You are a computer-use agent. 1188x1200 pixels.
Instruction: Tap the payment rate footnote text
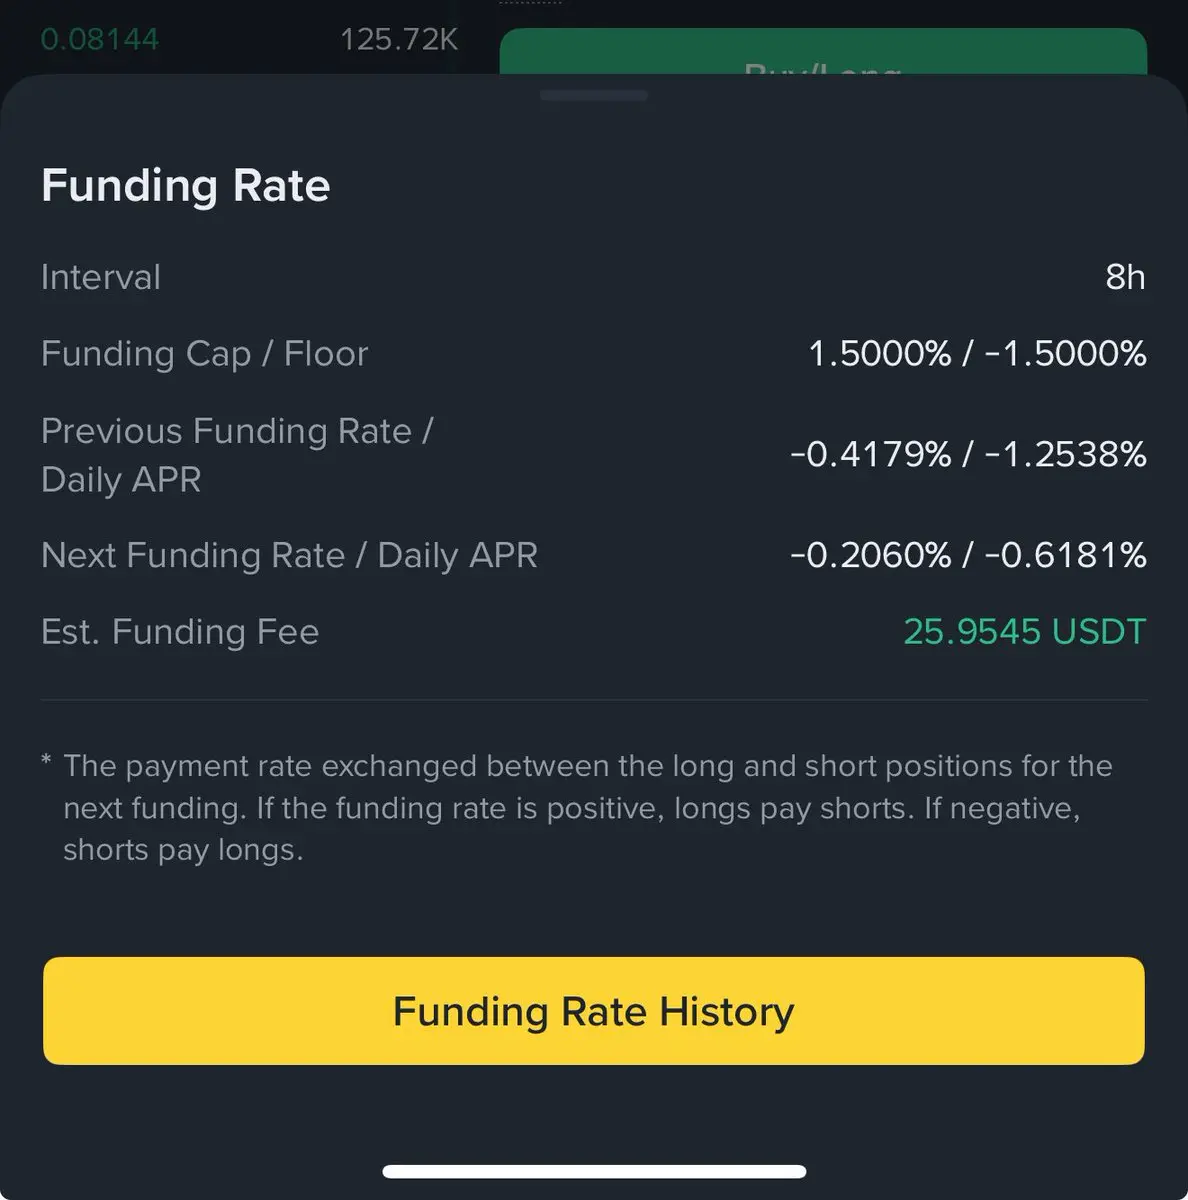click(587, 808)
